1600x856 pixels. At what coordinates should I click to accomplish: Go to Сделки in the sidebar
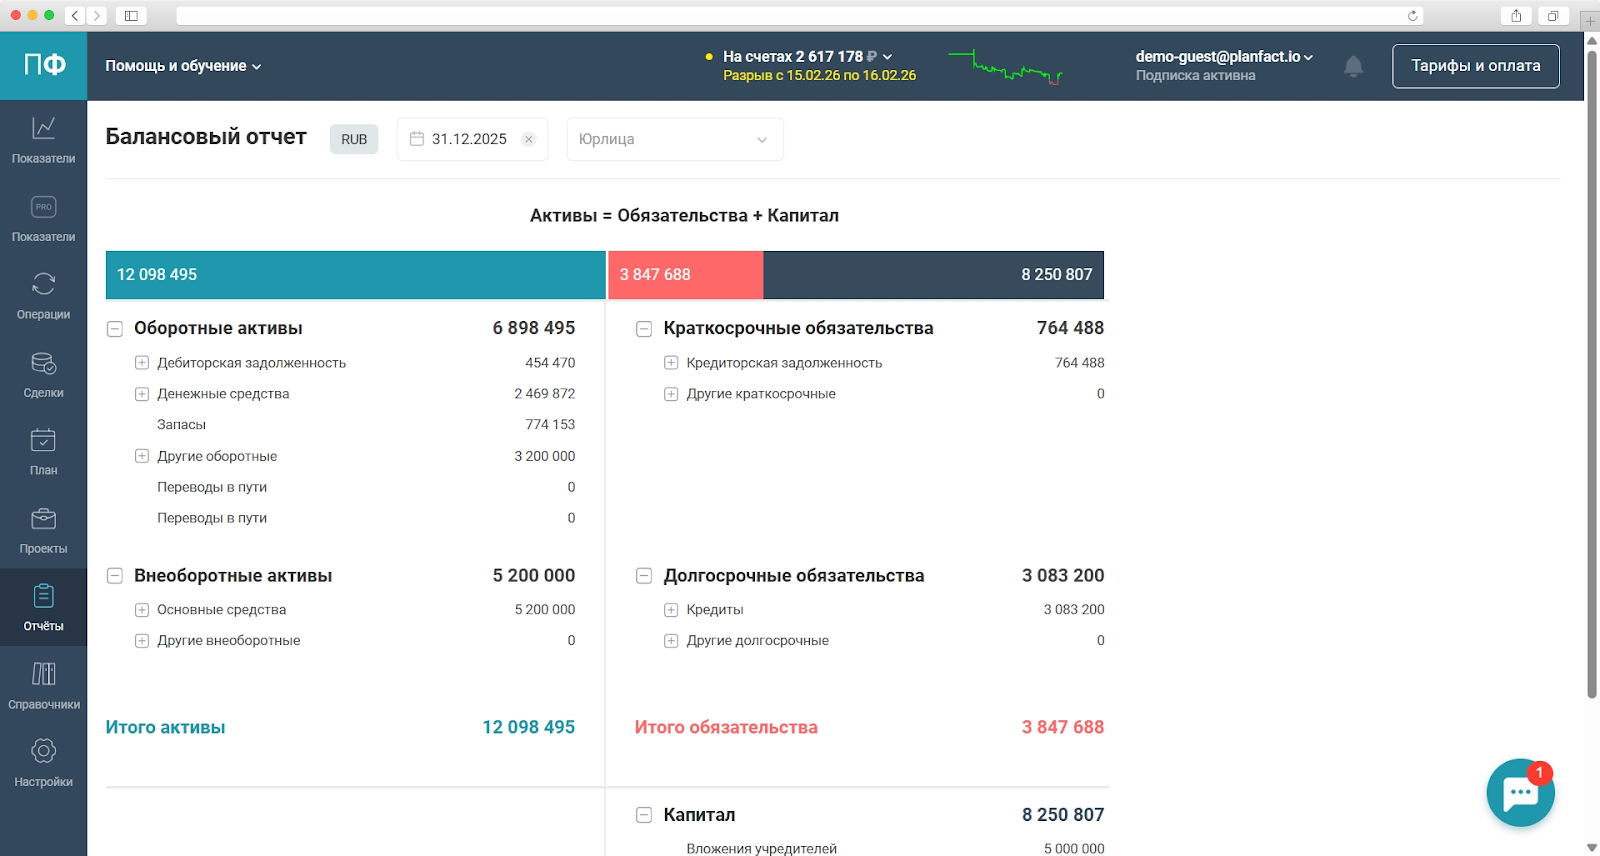43,374
